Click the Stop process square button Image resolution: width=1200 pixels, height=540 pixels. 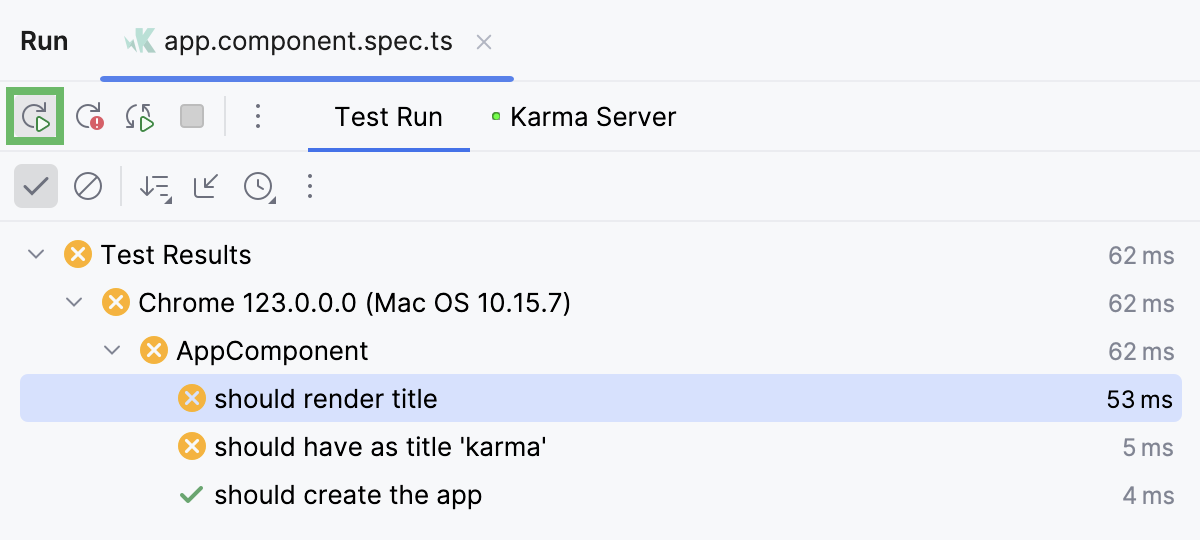pos(192,117)
